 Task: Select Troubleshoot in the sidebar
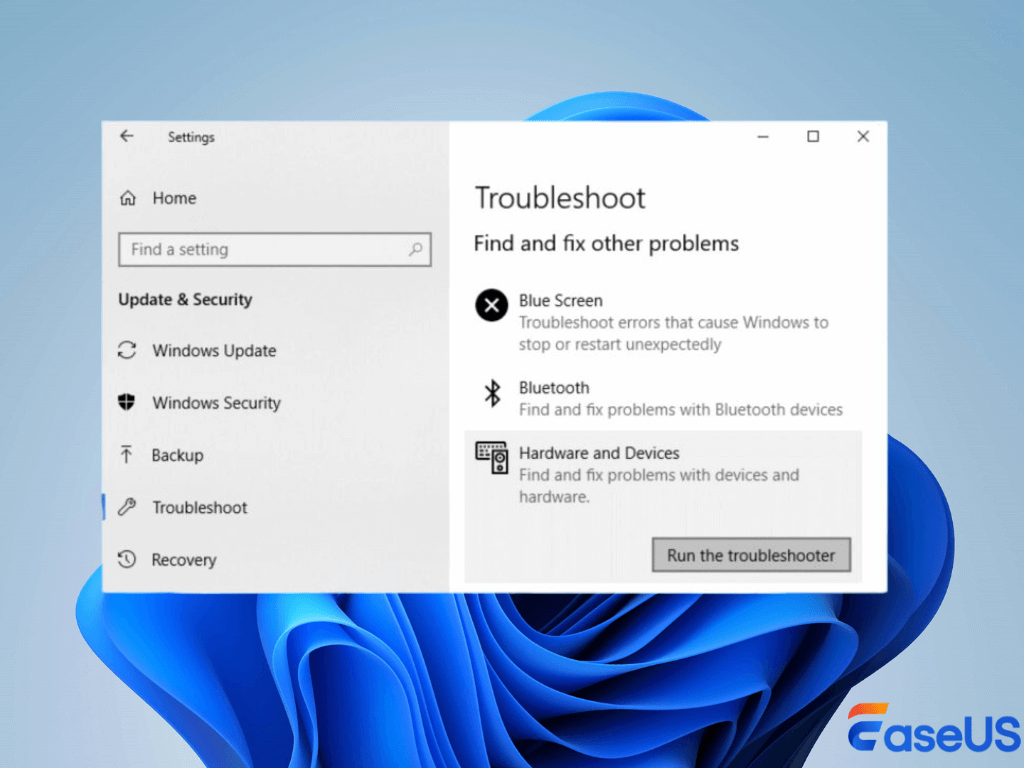tap(200, 507)
